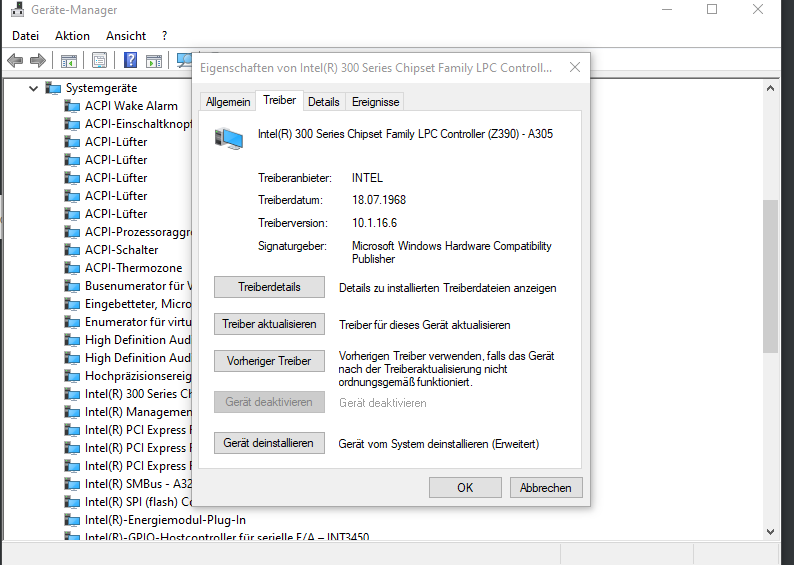Screen dimensions: 794x565
Task: Click the Gerät deinstallieren button
Action: 269,443
